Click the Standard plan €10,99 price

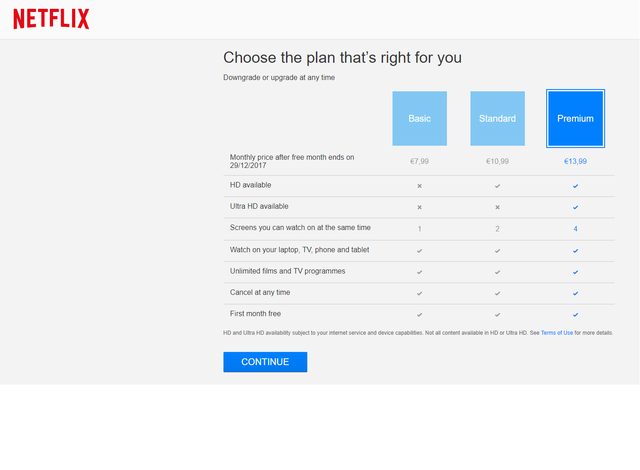coord(498,161)
